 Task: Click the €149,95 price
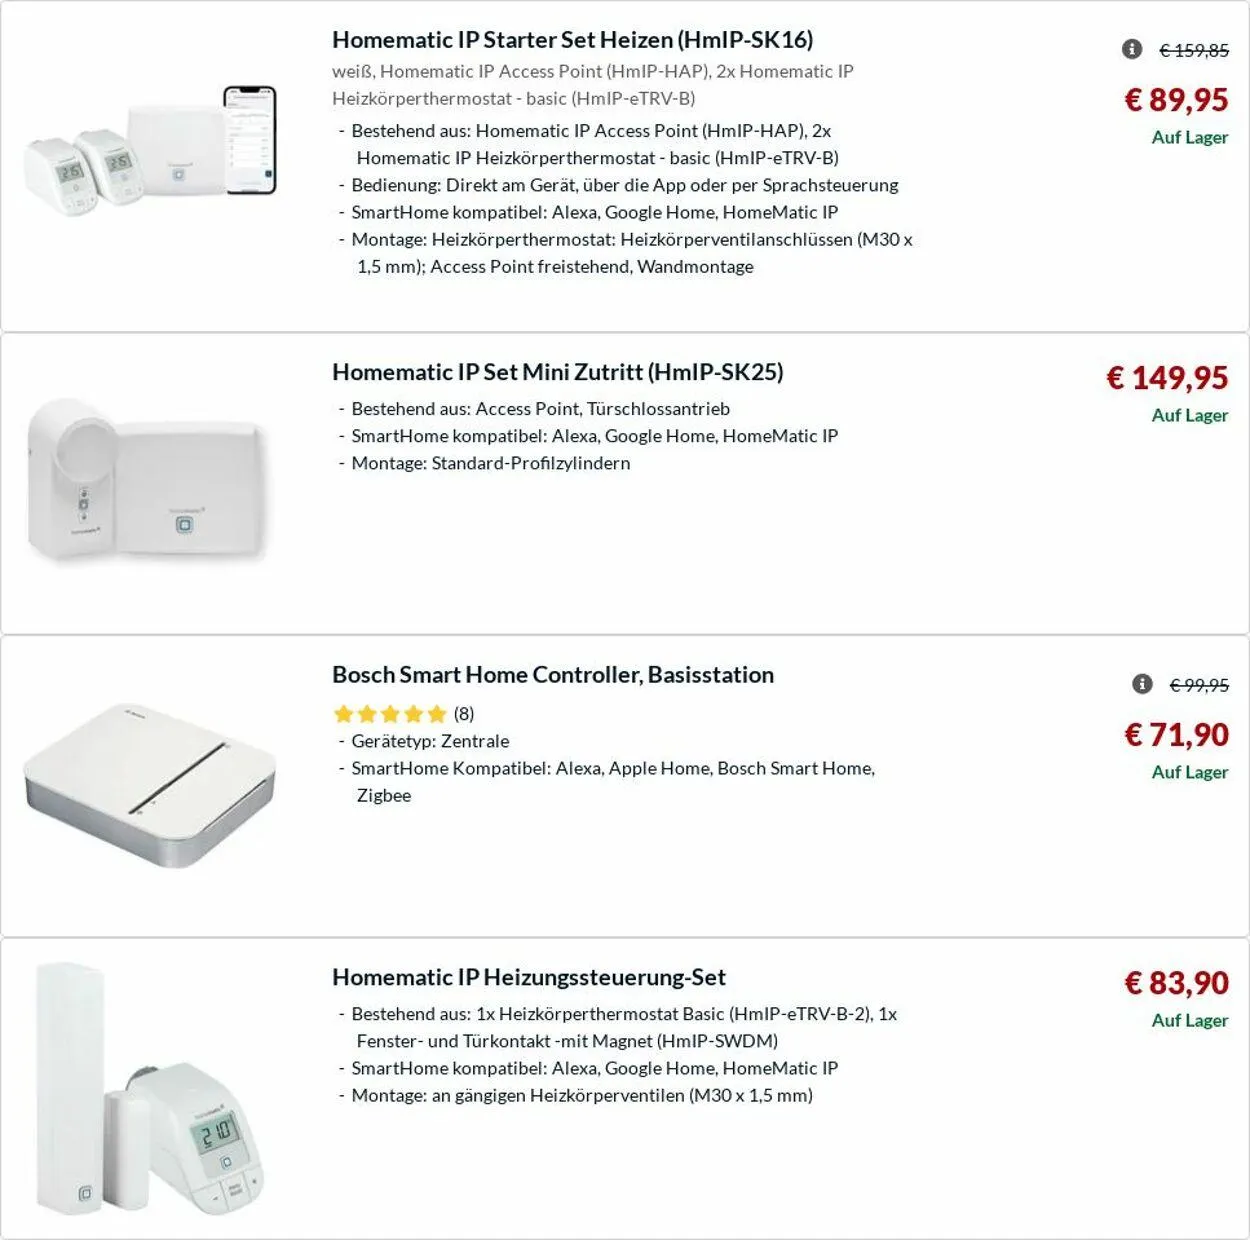point(1167,378)
